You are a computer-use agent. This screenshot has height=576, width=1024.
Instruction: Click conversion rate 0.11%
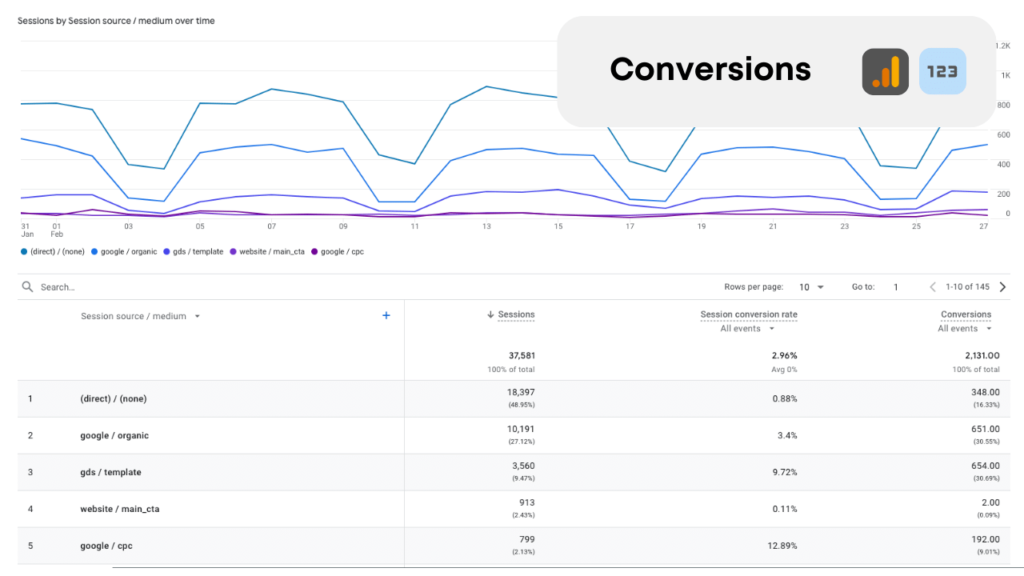[784, 509]
